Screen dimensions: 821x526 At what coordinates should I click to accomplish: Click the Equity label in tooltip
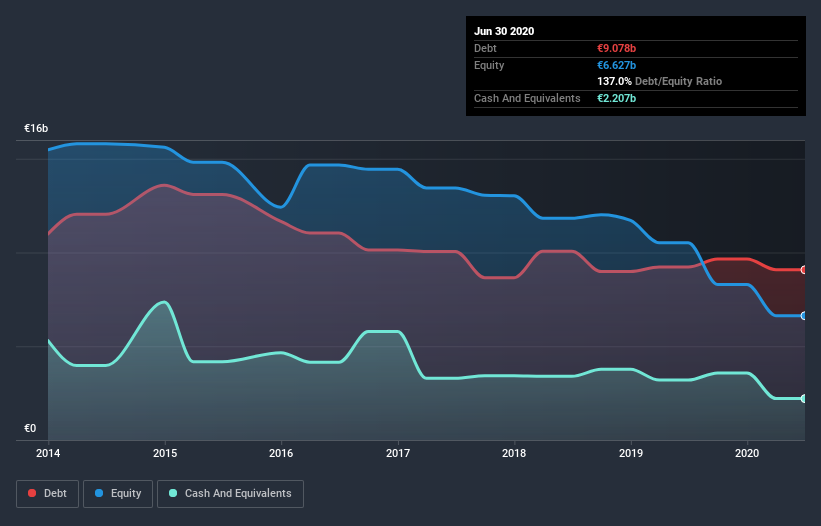[x=489, y=65]
